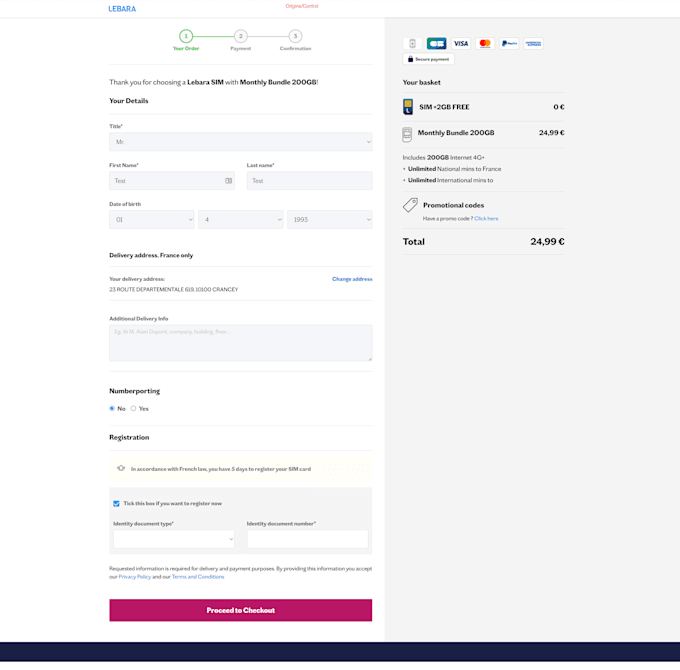This screenshot has width=680, height=670.
Task: Click the First Name input field
Action: coord(172,181)
